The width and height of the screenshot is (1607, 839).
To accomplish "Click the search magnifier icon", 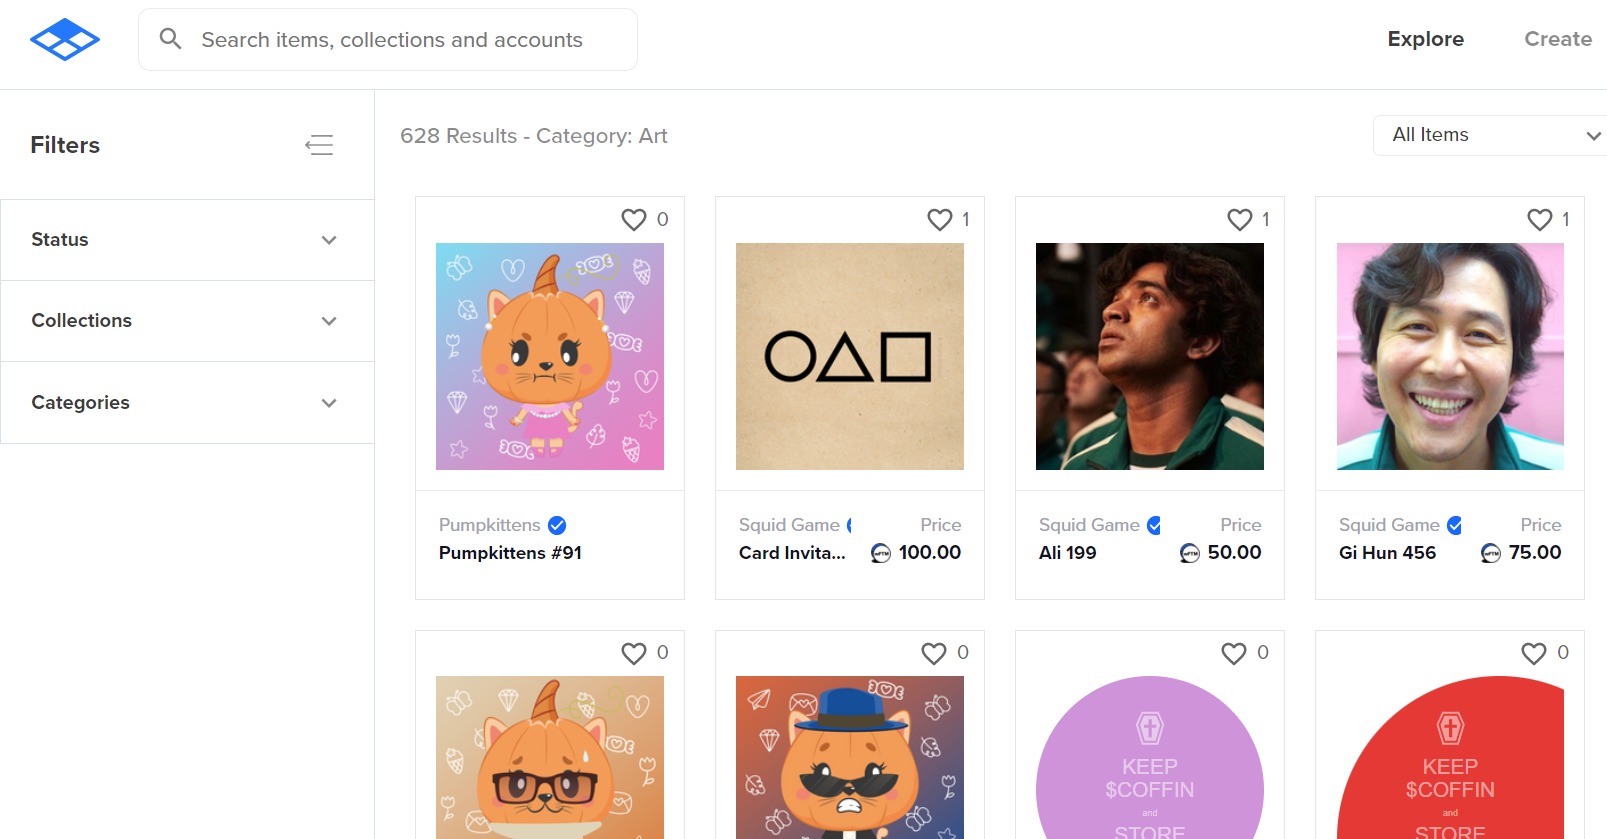I will (171, 39).
